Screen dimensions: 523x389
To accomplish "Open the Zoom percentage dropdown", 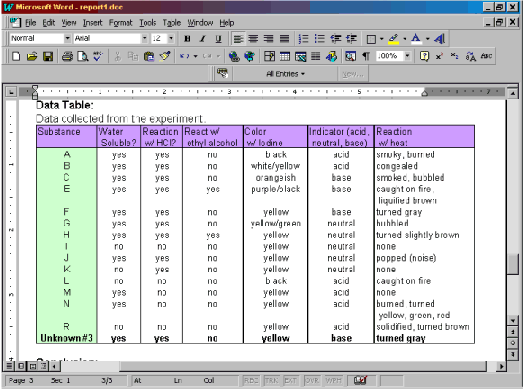I will point(407,56).
